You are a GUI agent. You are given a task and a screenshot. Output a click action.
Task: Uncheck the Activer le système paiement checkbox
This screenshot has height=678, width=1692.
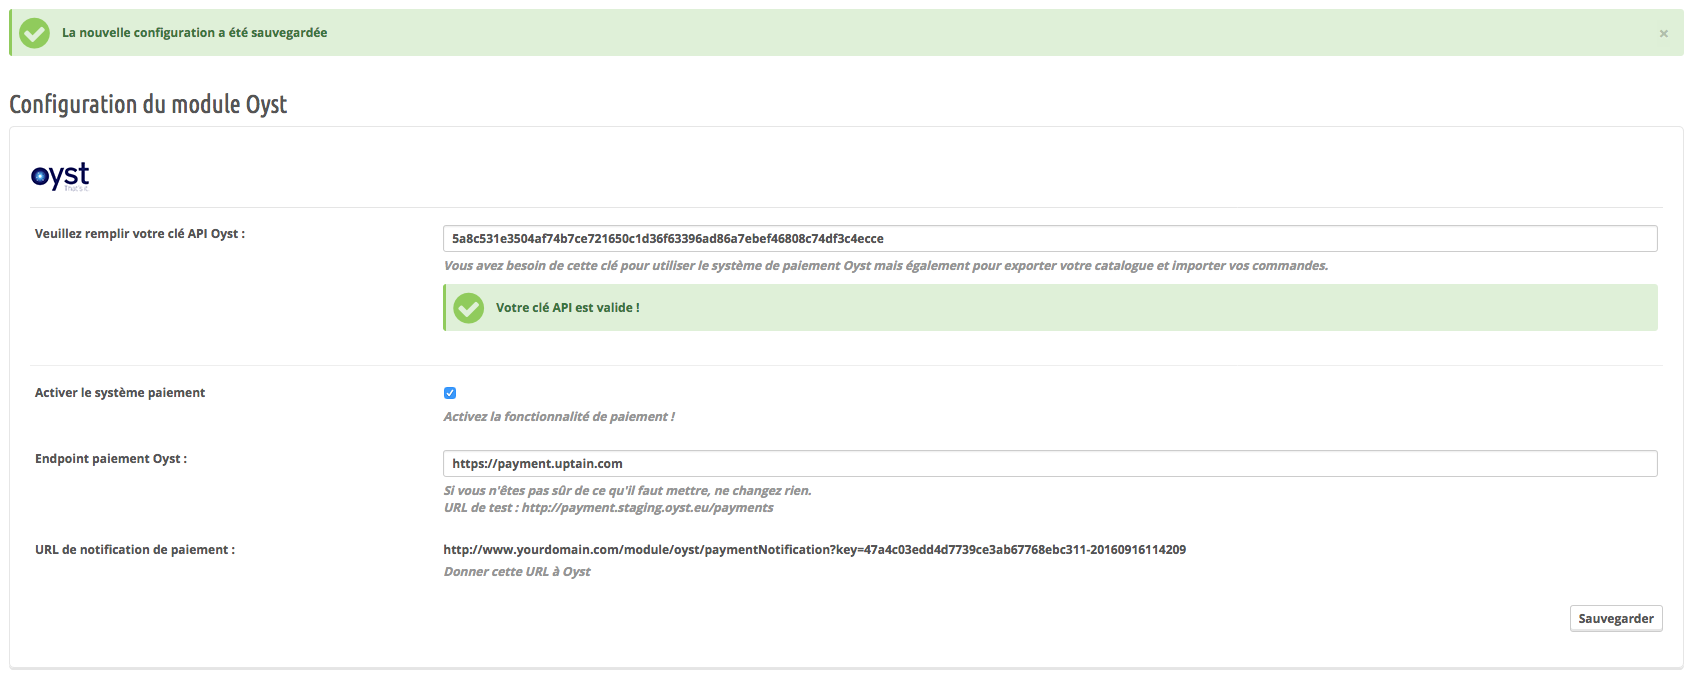tap(450, 393)
